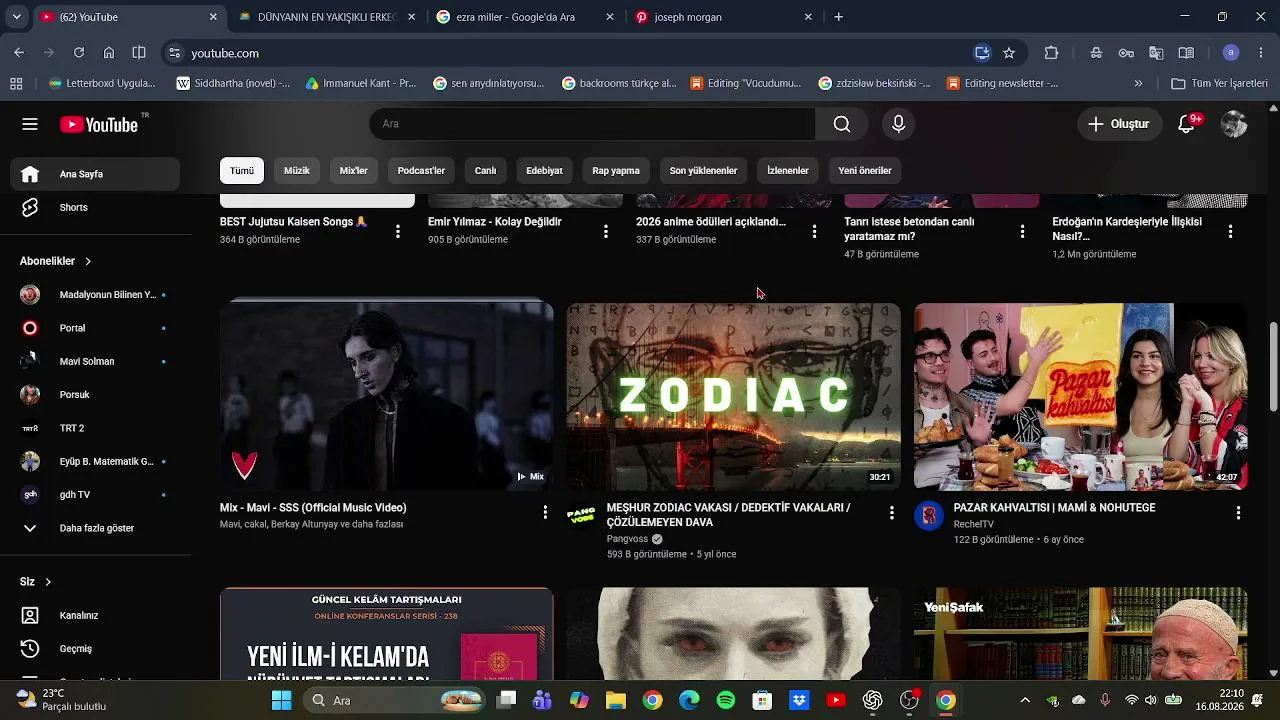Open options for PAZAR KAHVALTISI video
This screenshot has width=1280, height=720.
(x=1238, y=513)
